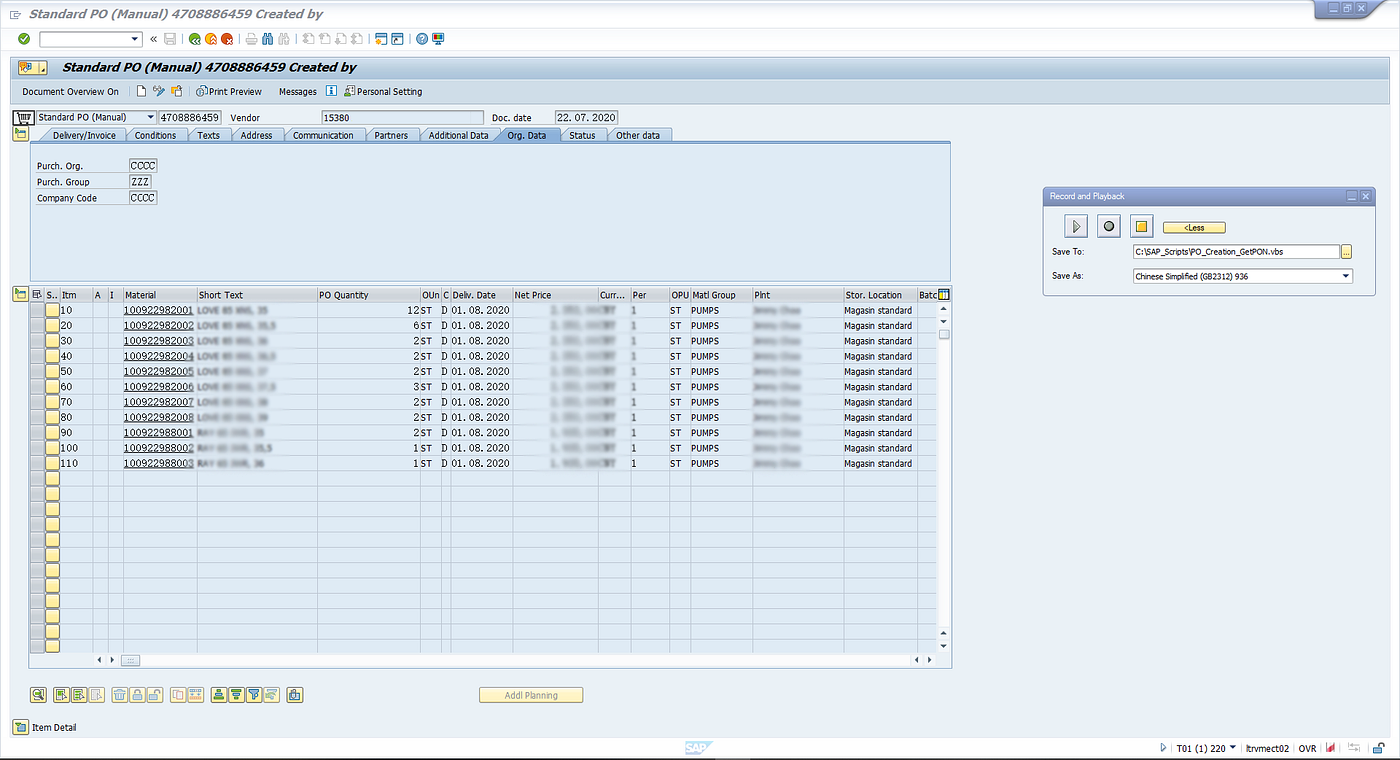The width and height of the screenshot is (1400, 760).
Task: Select the Delete row trash icon below item table
Action: coord(120,695)
